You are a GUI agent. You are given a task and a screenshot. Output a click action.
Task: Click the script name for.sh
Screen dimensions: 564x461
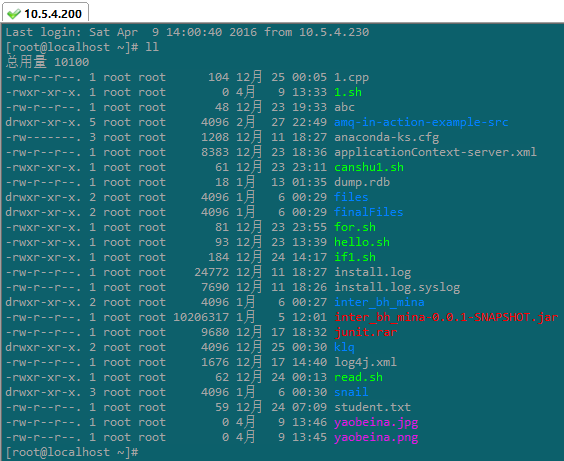pos(355,227)
